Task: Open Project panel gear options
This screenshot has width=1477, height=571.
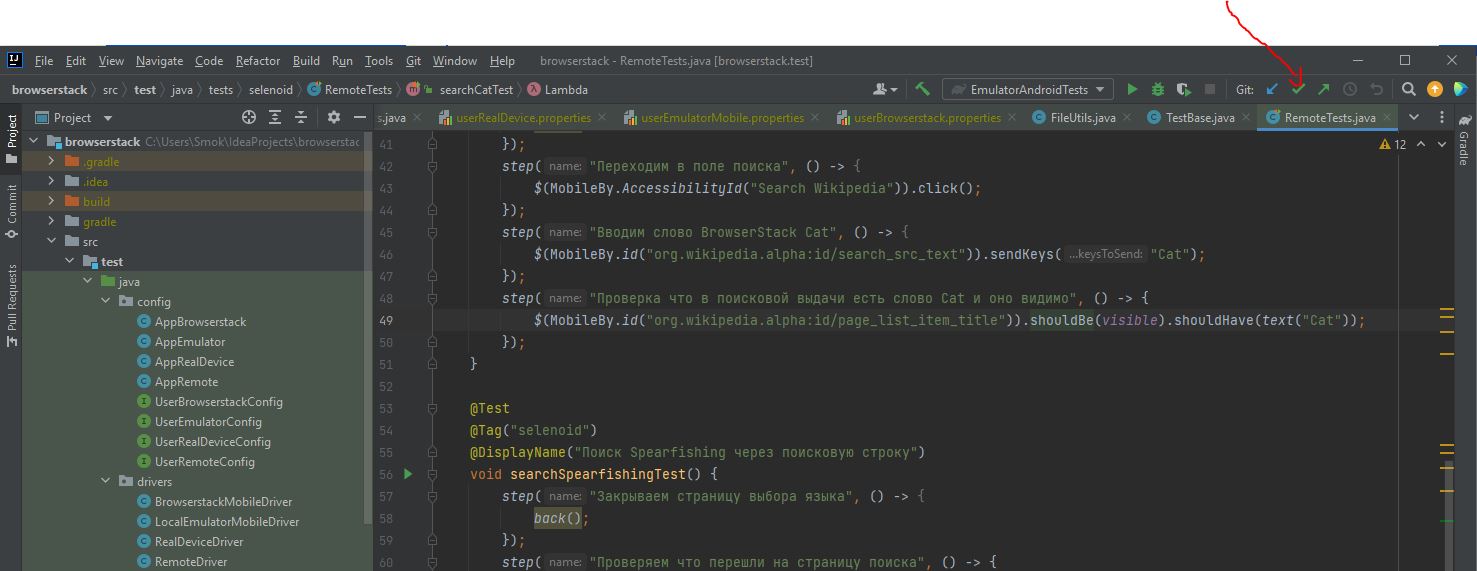Action: (334, 117)
